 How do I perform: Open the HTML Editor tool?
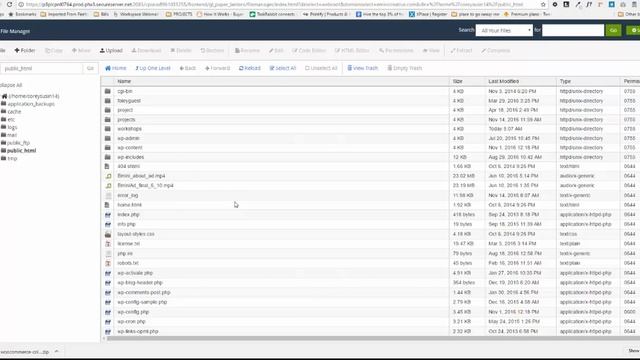[x=352, y=51]
